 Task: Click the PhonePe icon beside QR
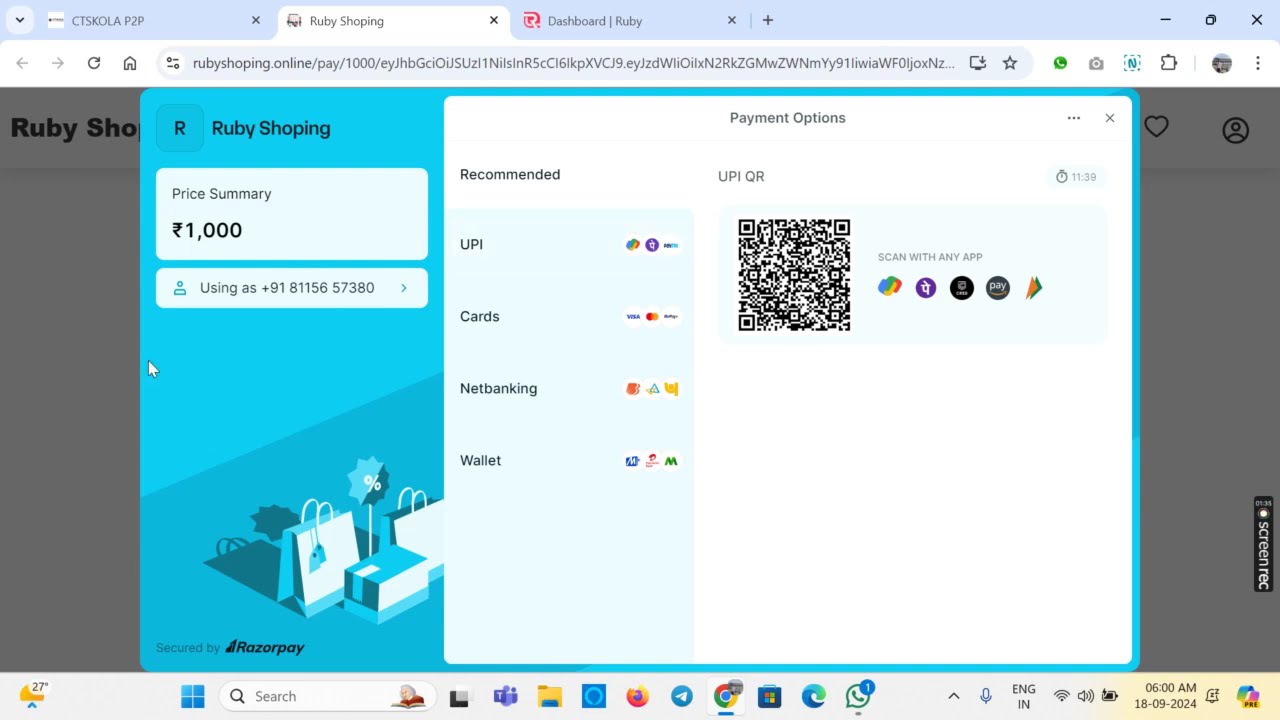pos(926,288)
